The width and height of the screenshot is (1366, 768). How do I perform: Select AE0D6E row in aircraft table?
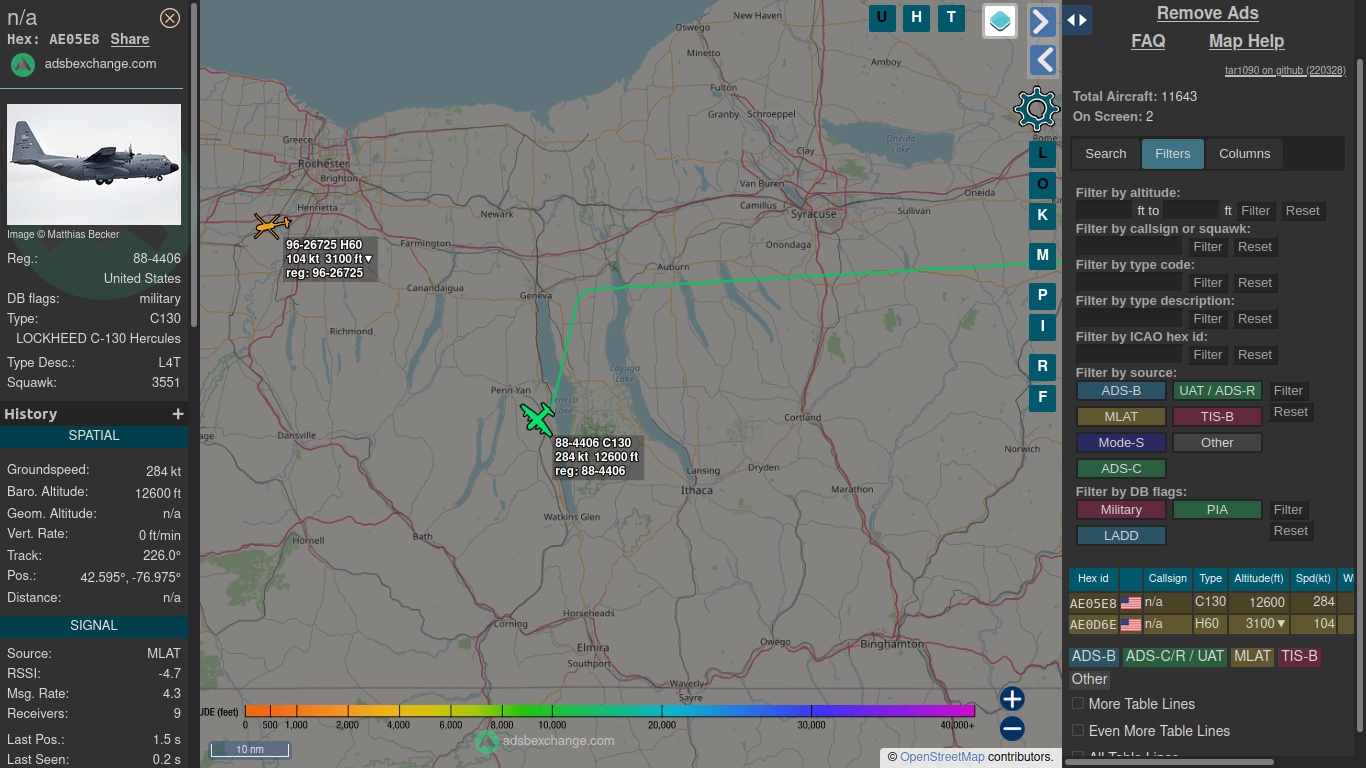tap(1211, 625)
